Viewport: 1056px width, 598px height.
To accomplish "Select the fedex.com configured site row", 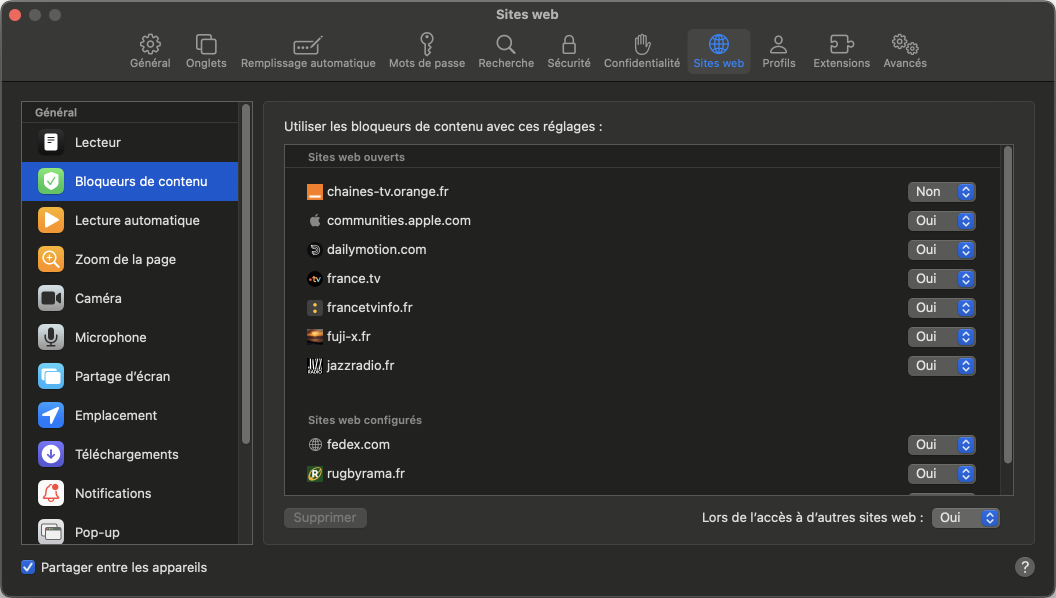I will point(642,445).
